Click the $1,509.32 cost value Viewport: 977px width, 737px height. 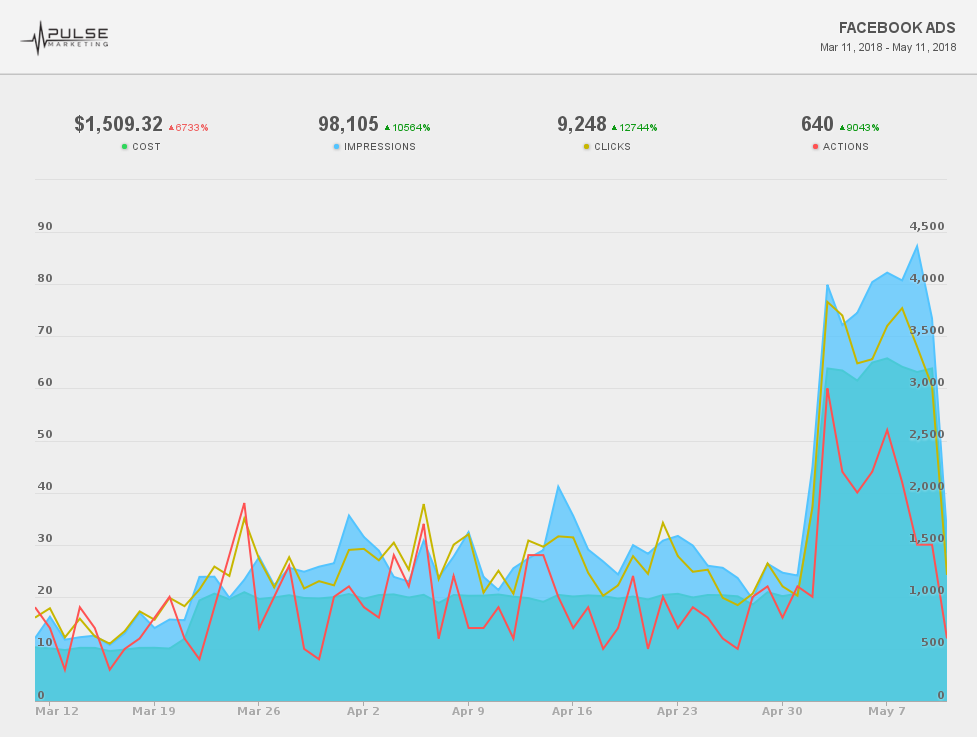point(118,124)
